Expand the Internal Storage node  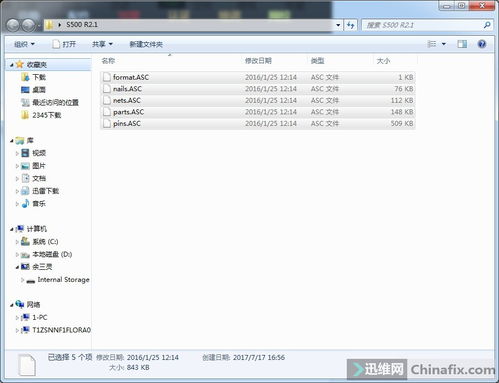(22, 280)
